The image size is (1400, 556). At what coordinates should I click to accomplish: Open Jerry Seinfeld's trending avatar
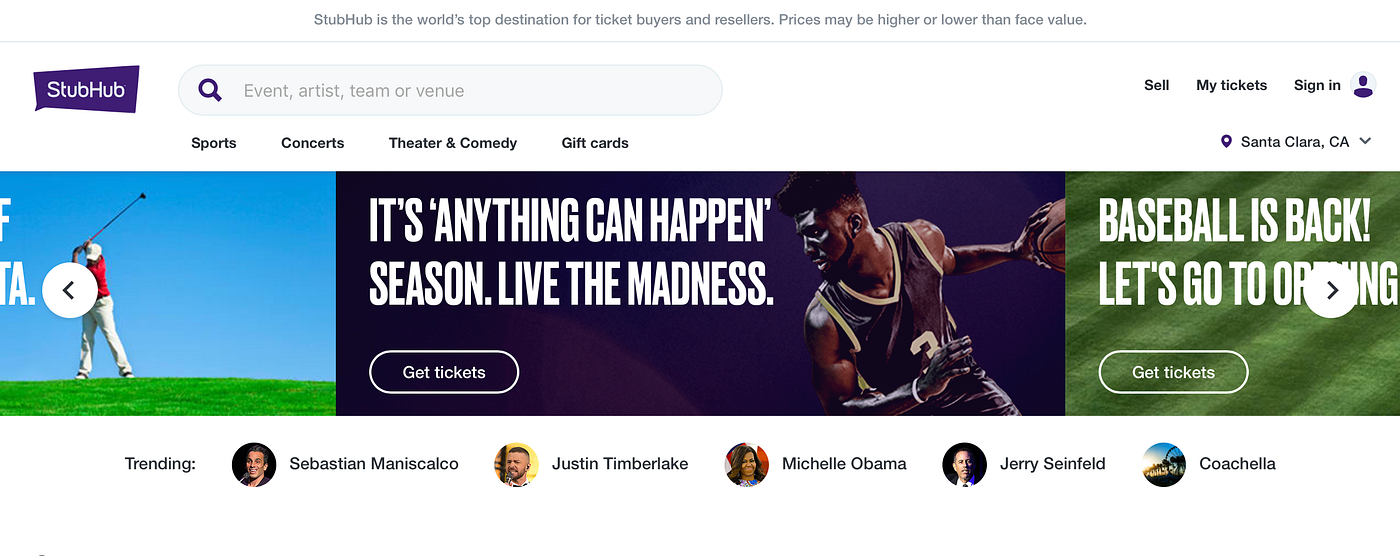[x=964, y=464]
